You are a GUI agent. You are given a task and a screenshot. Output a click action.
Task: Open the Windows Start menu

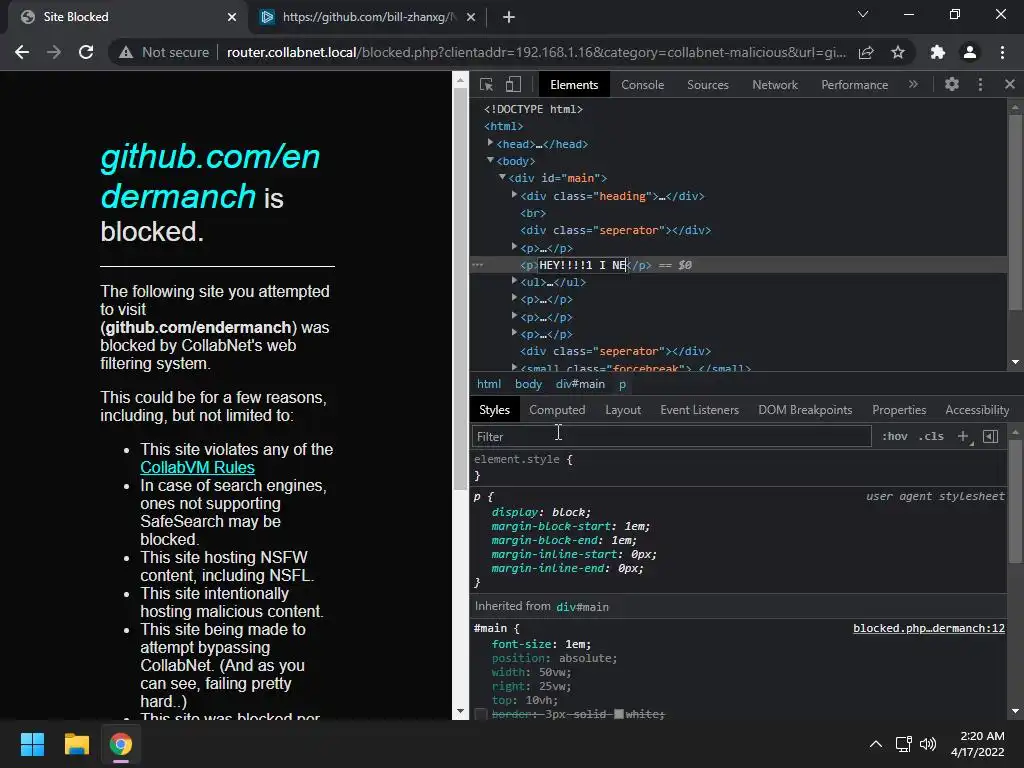click(32, 744)
